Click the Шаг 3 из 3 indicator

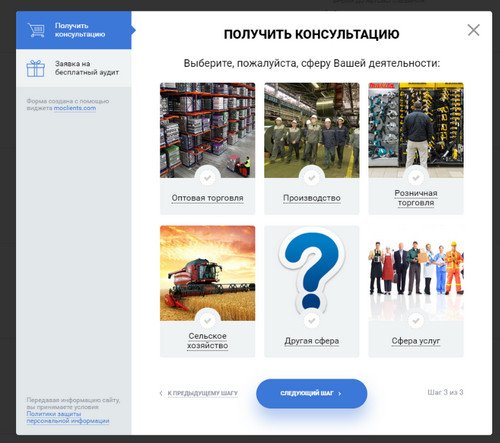pyautogui.click(x=445, y=392)
